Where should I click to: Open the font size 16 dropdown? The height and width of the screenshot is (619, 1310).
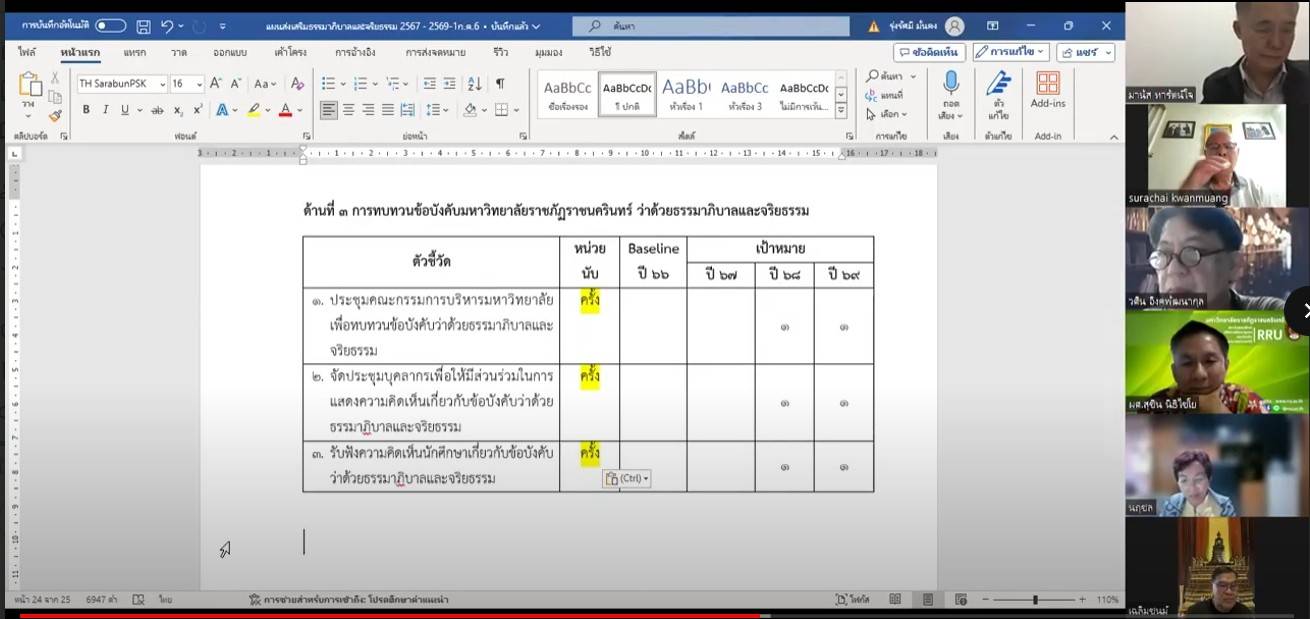[x=199, y=84]
